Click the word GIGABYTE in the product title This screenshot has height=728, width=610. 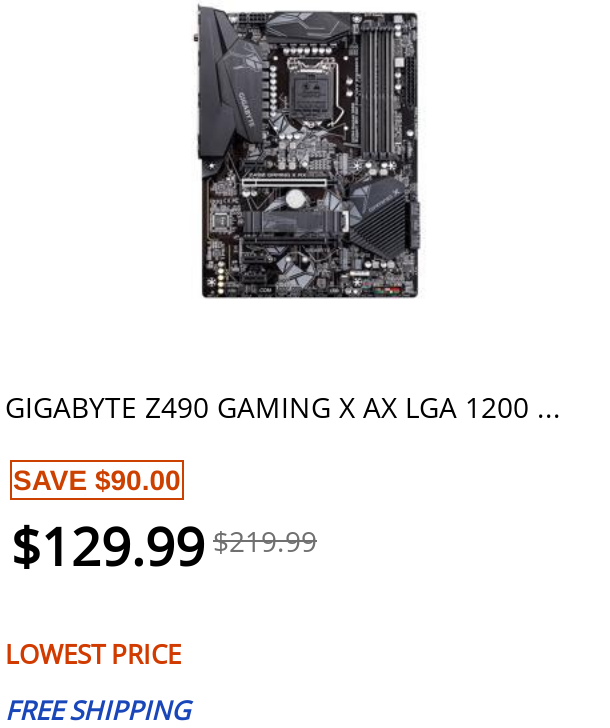tap(71, 409)
